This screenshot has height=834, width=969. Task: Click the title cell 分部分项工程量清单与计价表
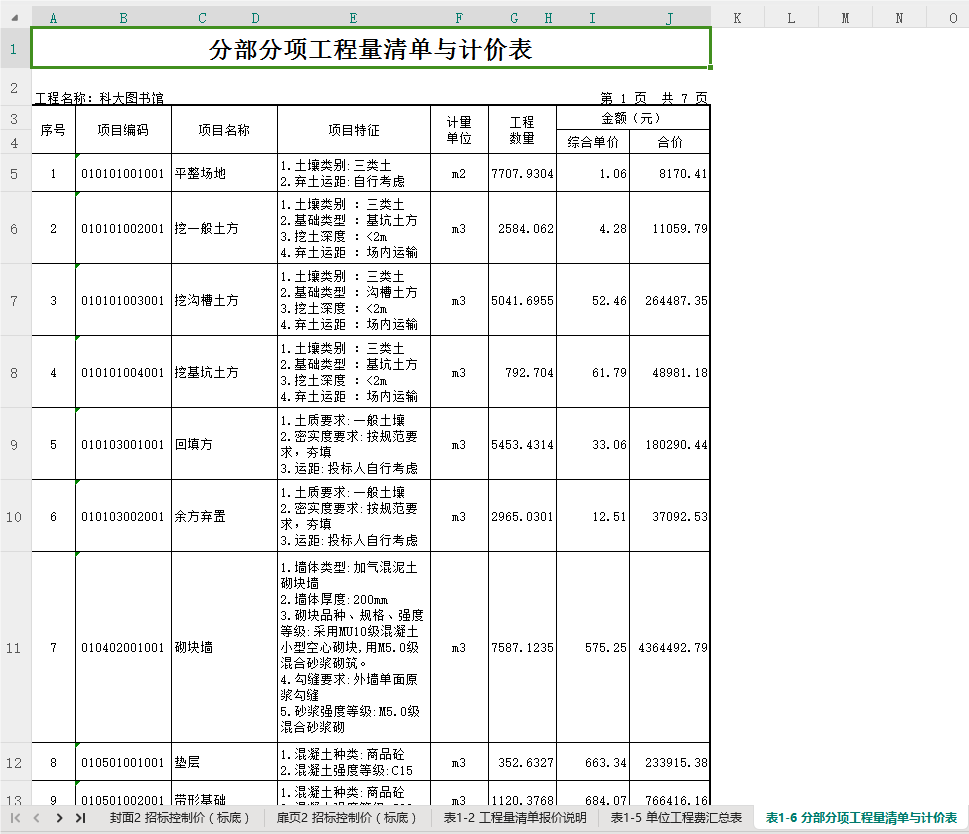[x=371, y=49]
